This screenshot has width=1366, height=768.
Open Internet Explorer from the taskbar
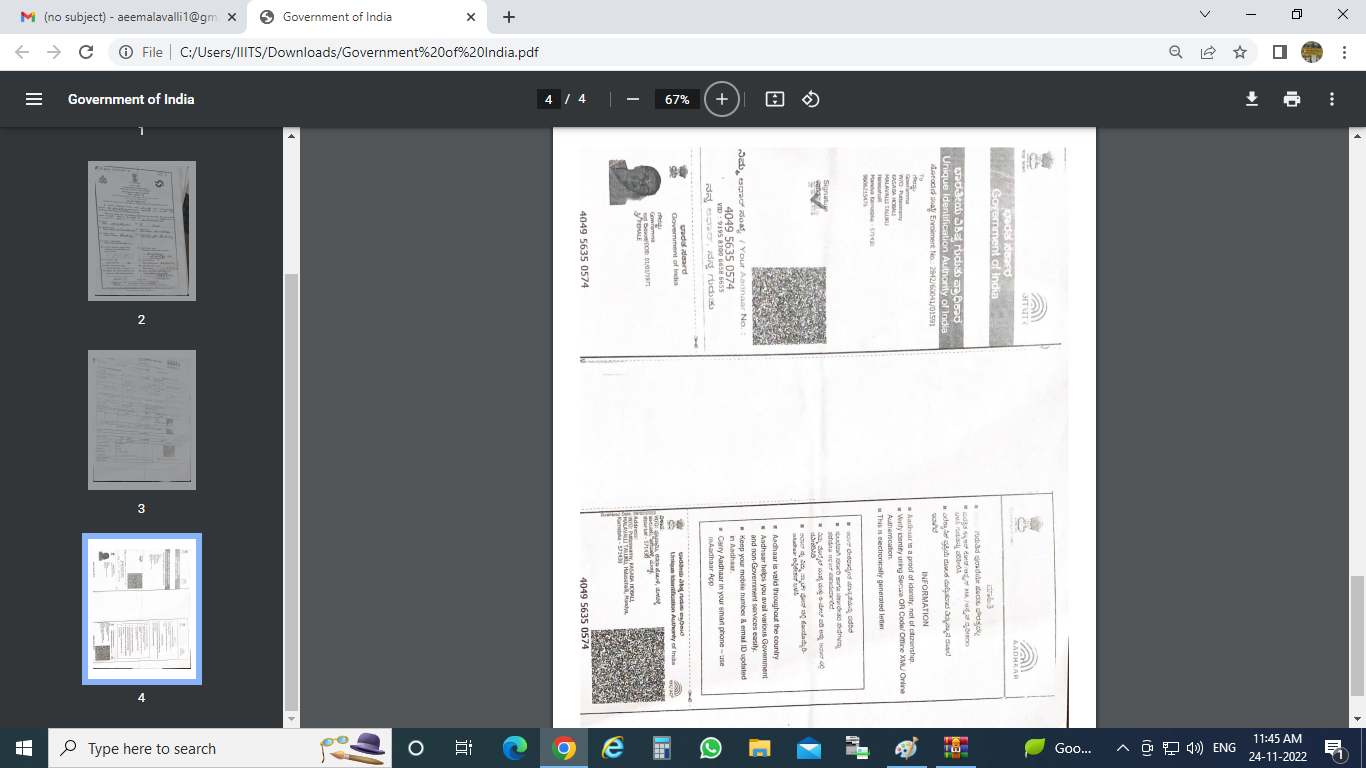tap(613, 748)
